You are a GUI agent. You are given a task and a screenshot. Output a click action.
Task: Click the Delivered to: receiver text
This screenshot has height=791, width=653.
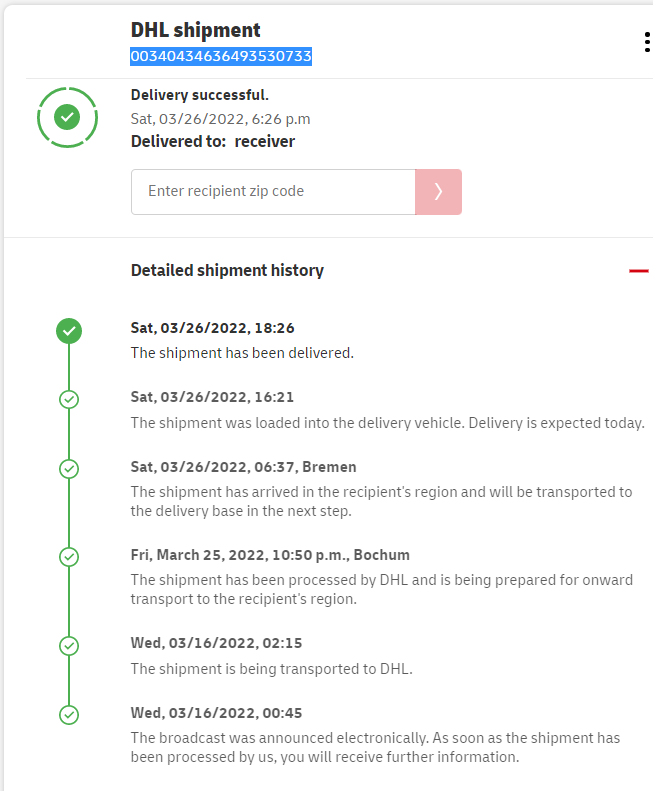213,141
